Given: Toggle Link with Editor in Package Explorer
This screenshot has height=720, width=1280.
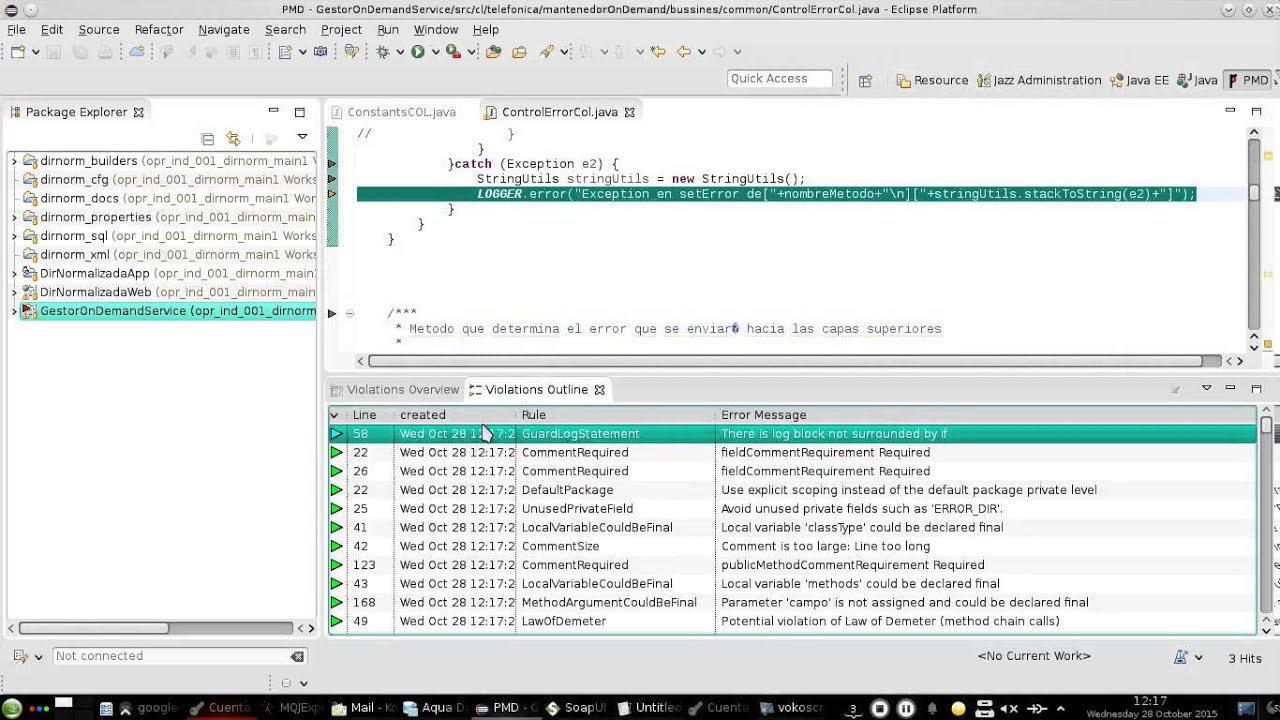Looking at the screenshot, I should coord(233,139).
